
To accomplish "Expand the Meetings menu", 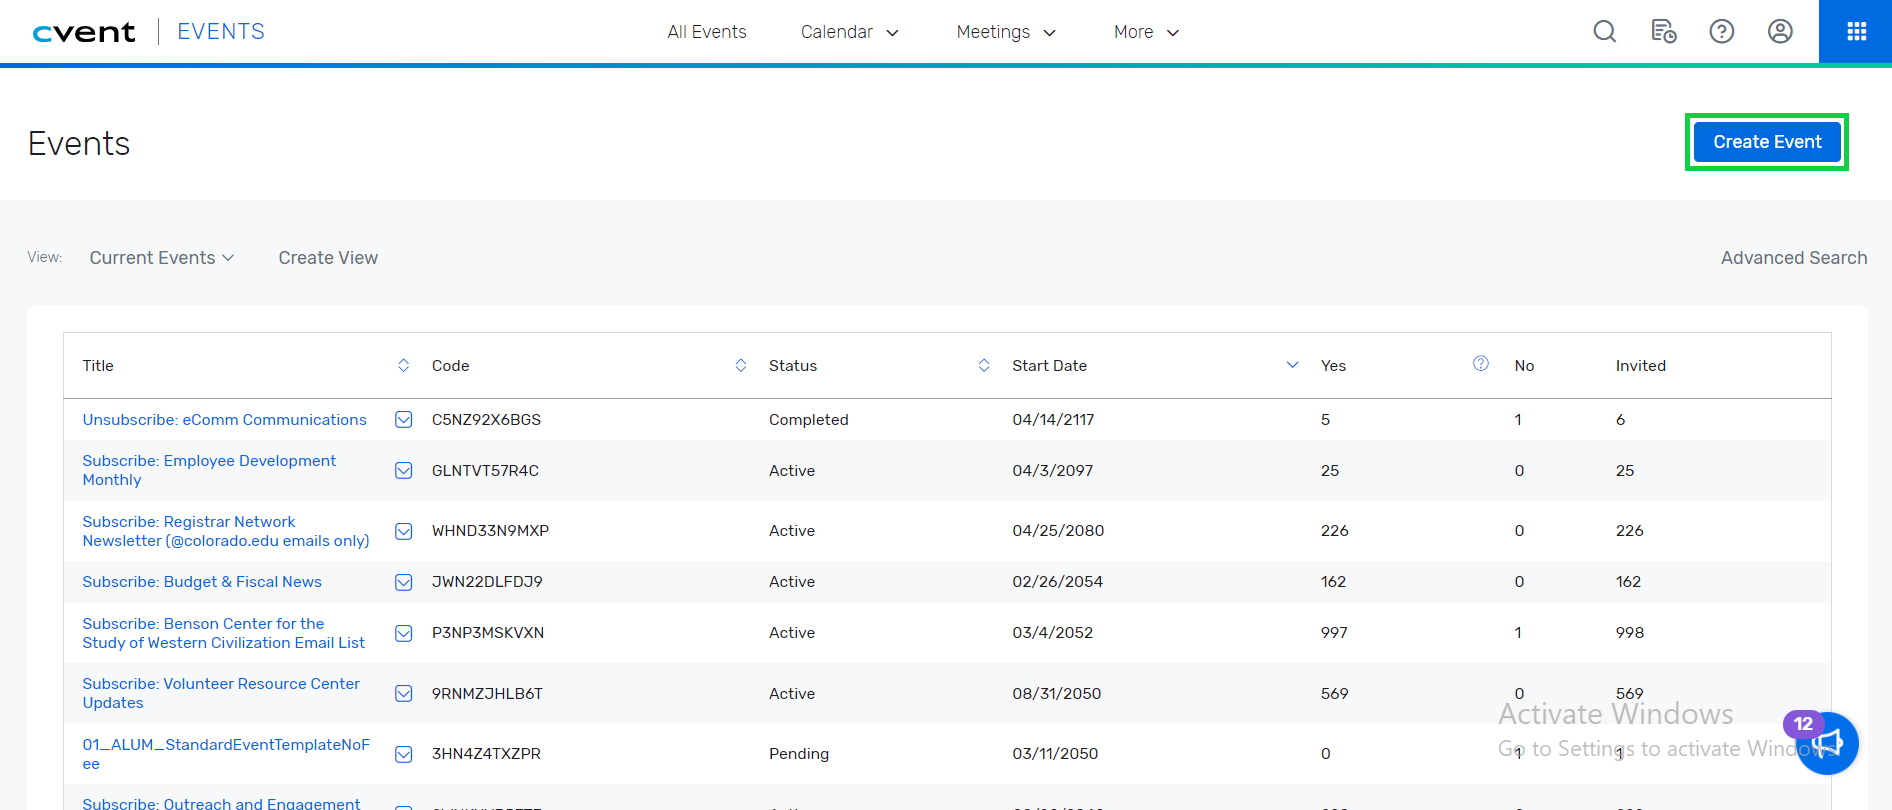I will tap(1006, 32).
